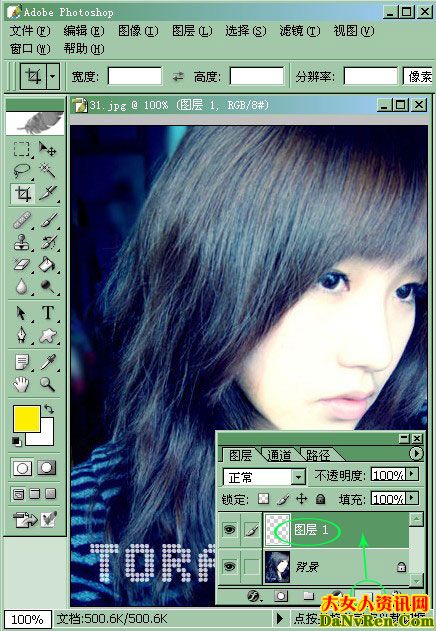
Task: Select the Lasso tool
Action: pos(22,171)
